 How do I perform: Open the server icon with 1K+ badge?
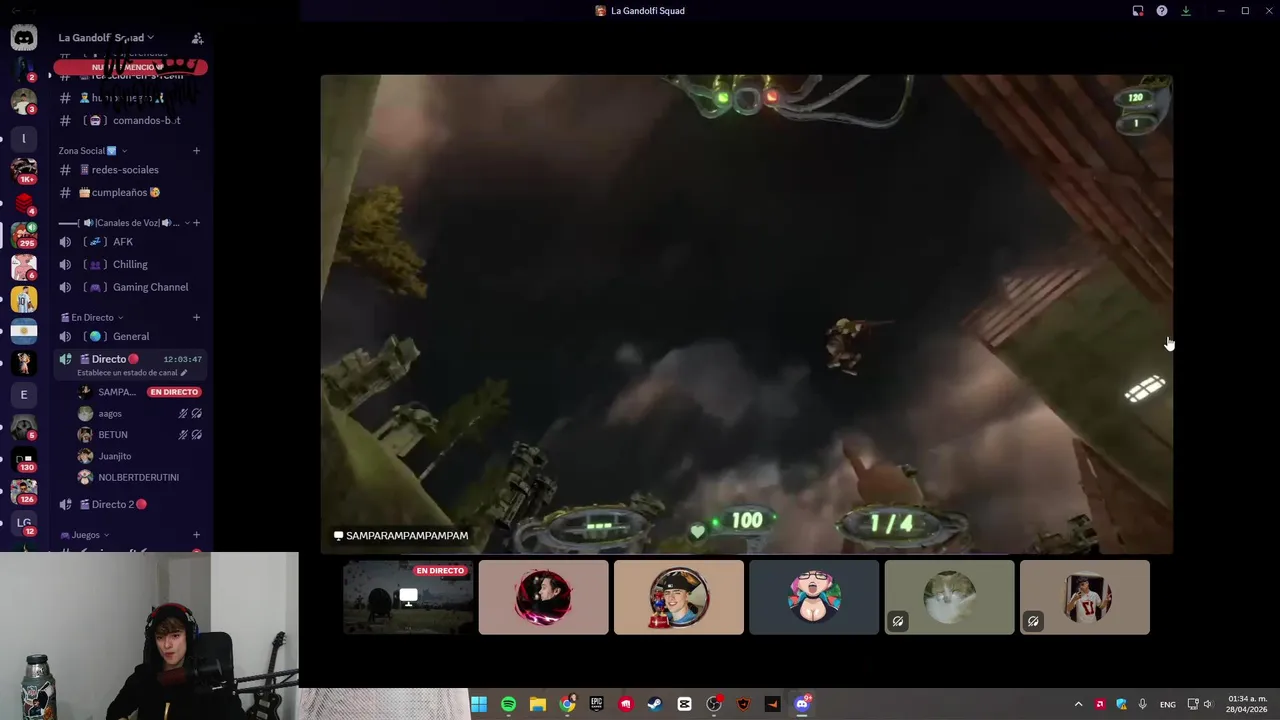pyautogui.click(x=24, y=169)
